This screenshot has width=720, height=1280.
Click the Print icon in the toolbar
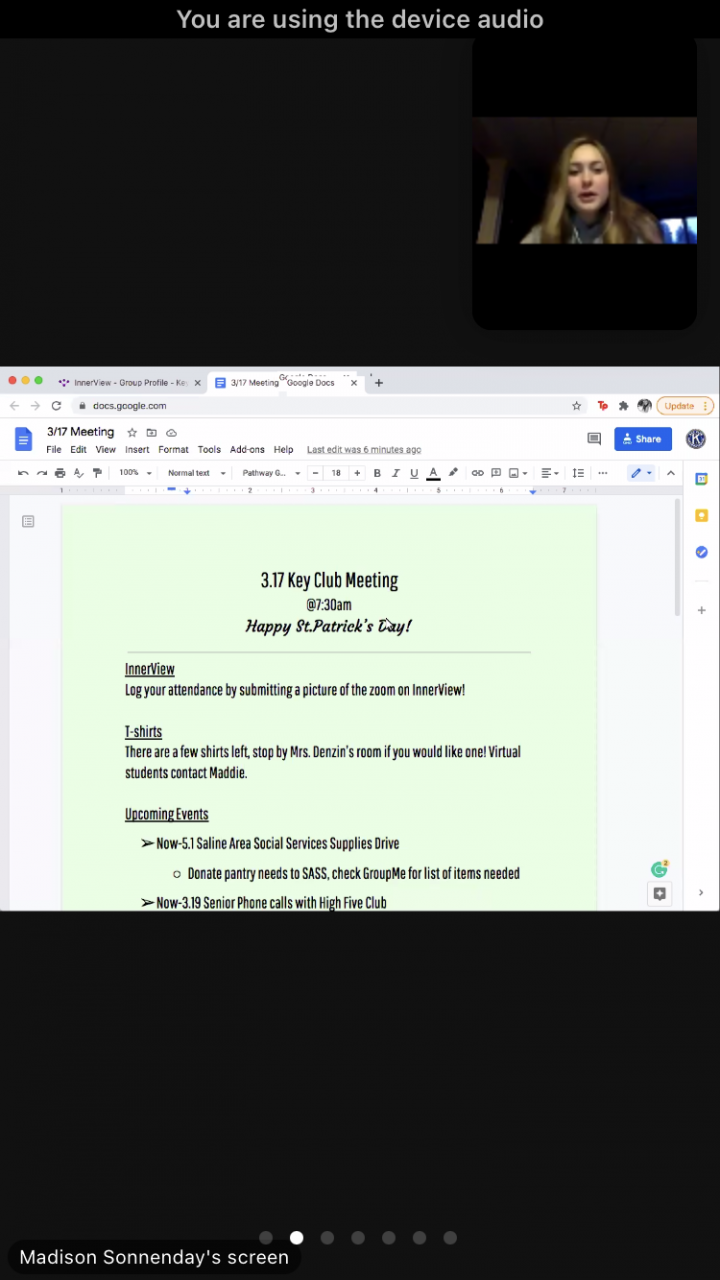(60, 473)
